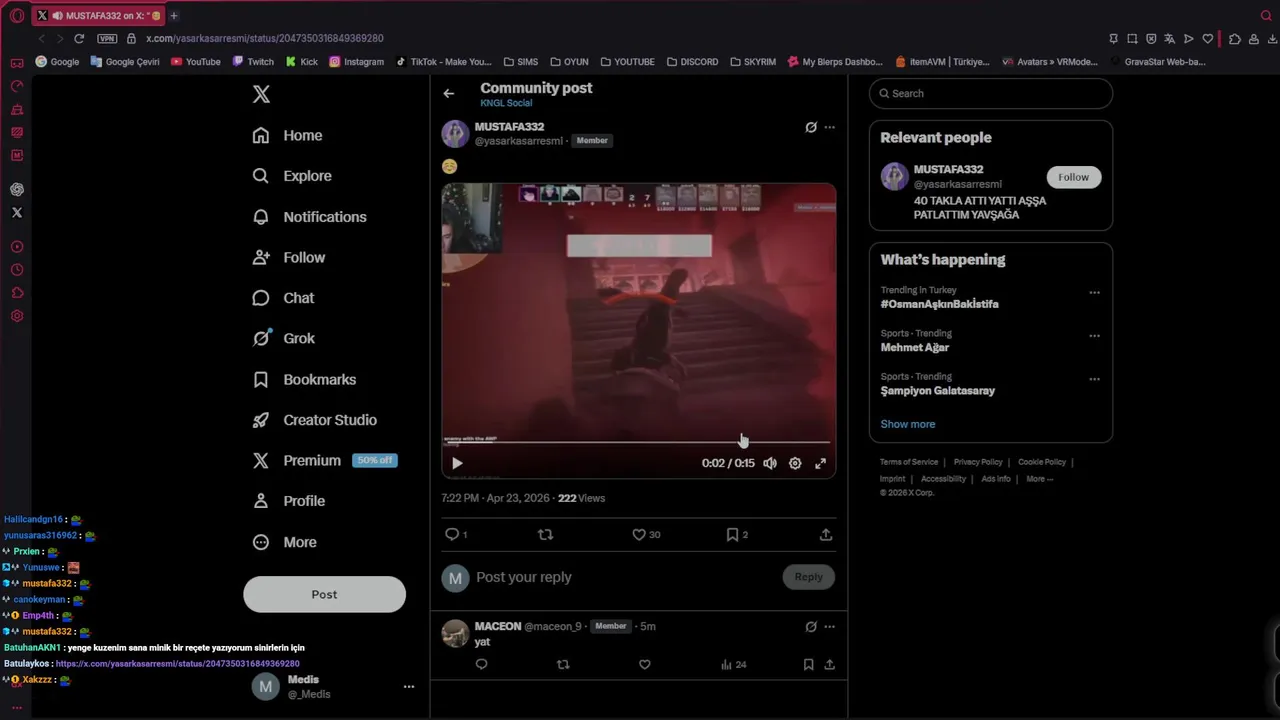
Task: Enter video fullscreen mode
Action: pyautogui.click(x=820, y=463)
